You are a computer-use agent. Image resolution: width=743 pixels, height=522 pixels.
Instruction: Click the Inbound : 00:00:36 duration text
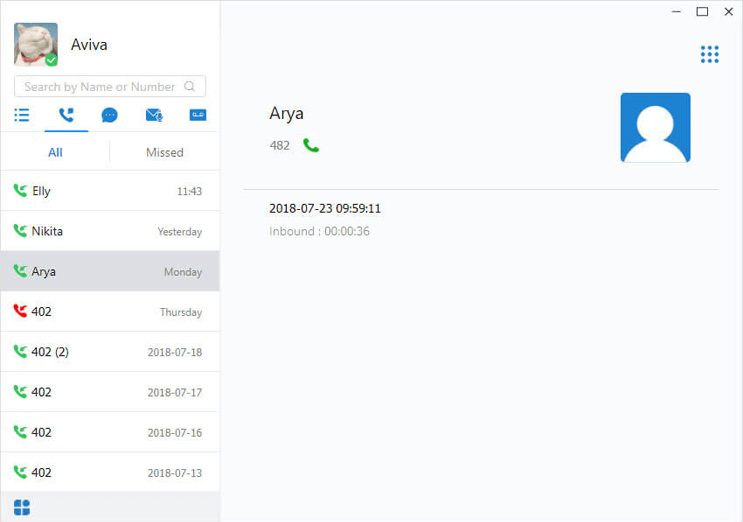pyautogui.click(x=319, y=231)
